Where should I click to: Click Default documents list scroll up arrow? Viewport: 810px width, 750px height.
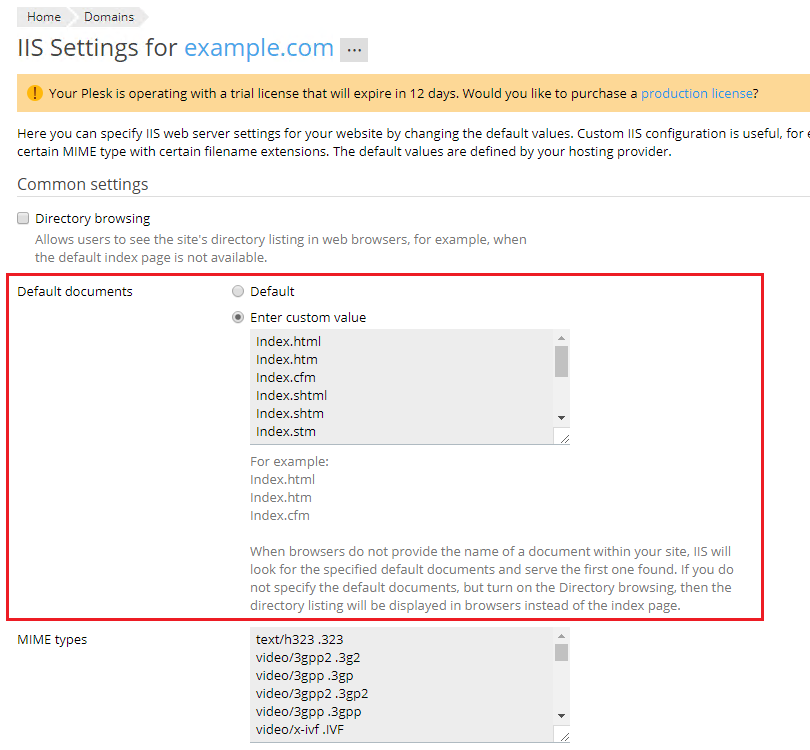click(561, 338)
